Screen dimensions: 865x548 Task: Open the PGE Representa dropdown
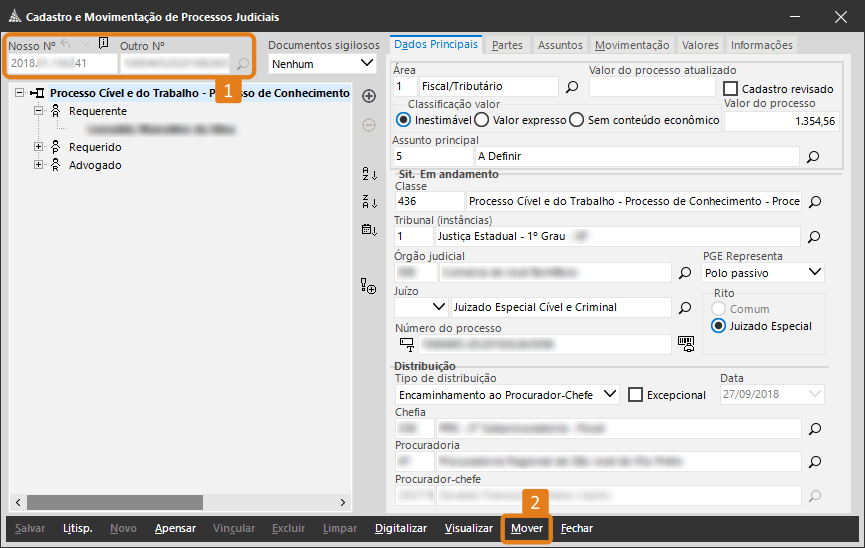coord(763,272)
